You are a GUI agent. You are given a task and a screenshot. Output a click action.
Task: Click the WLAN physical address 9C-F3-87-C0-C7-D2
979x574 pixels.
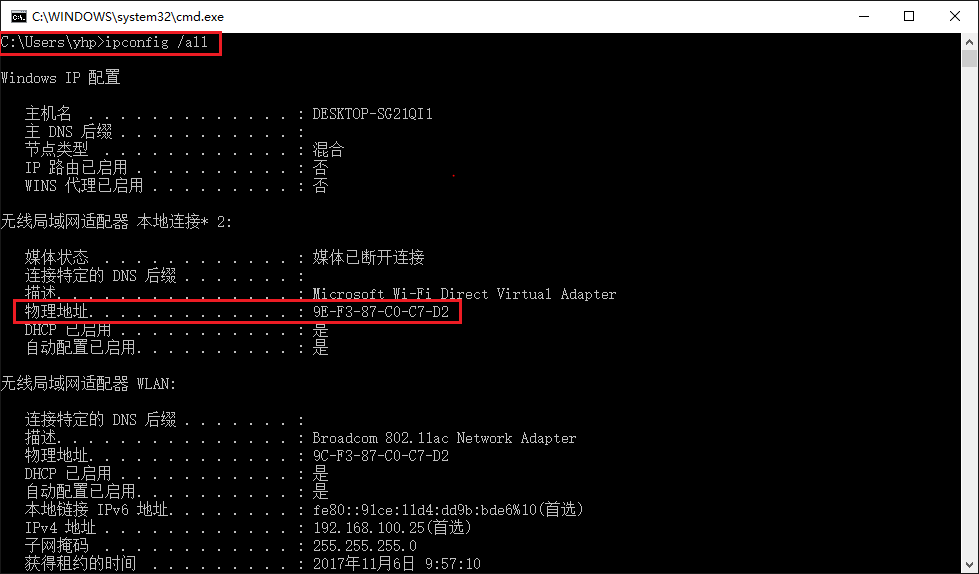pos(381,455)
